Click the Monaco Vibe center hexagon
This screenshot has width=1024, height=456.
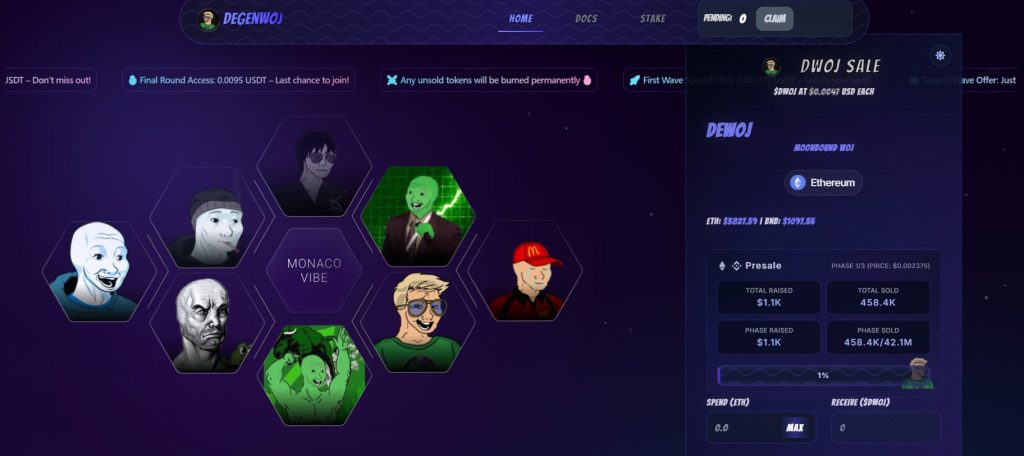[315, 270]
